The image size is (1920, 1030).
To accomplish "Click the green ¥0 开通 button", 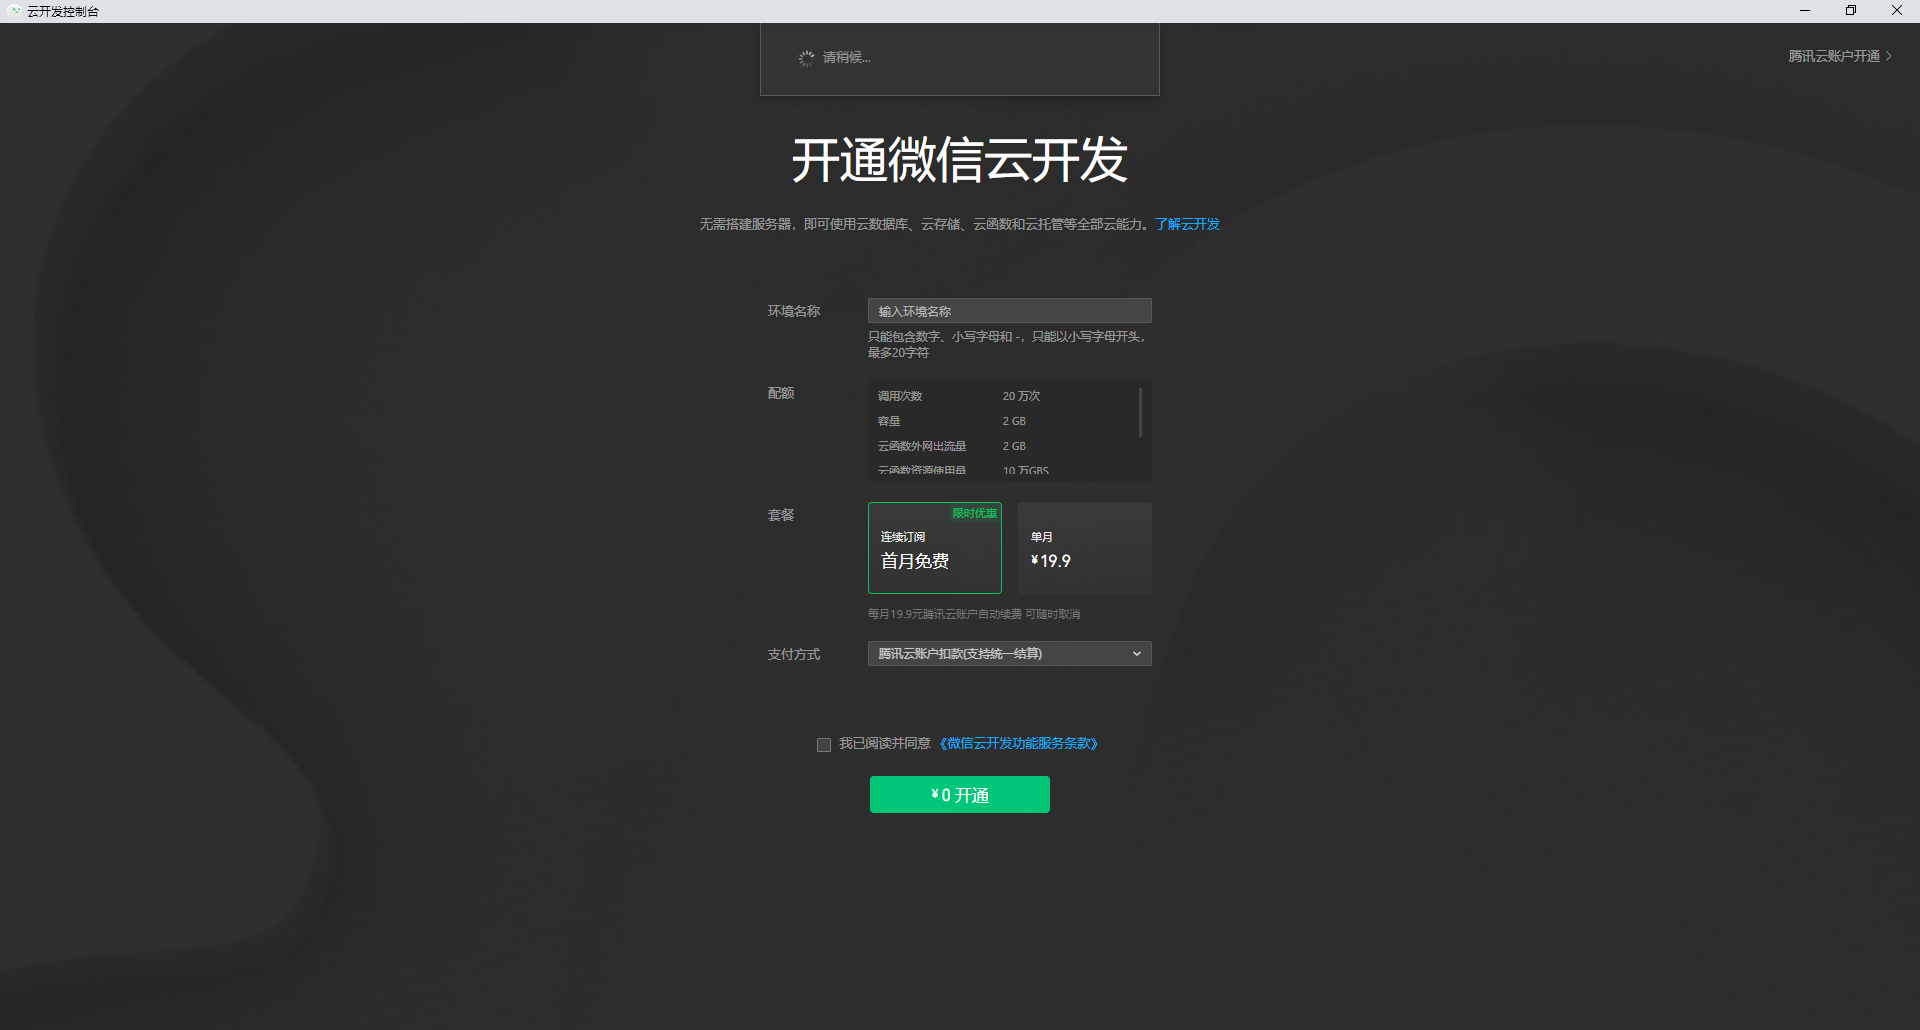I will point(960,795).
